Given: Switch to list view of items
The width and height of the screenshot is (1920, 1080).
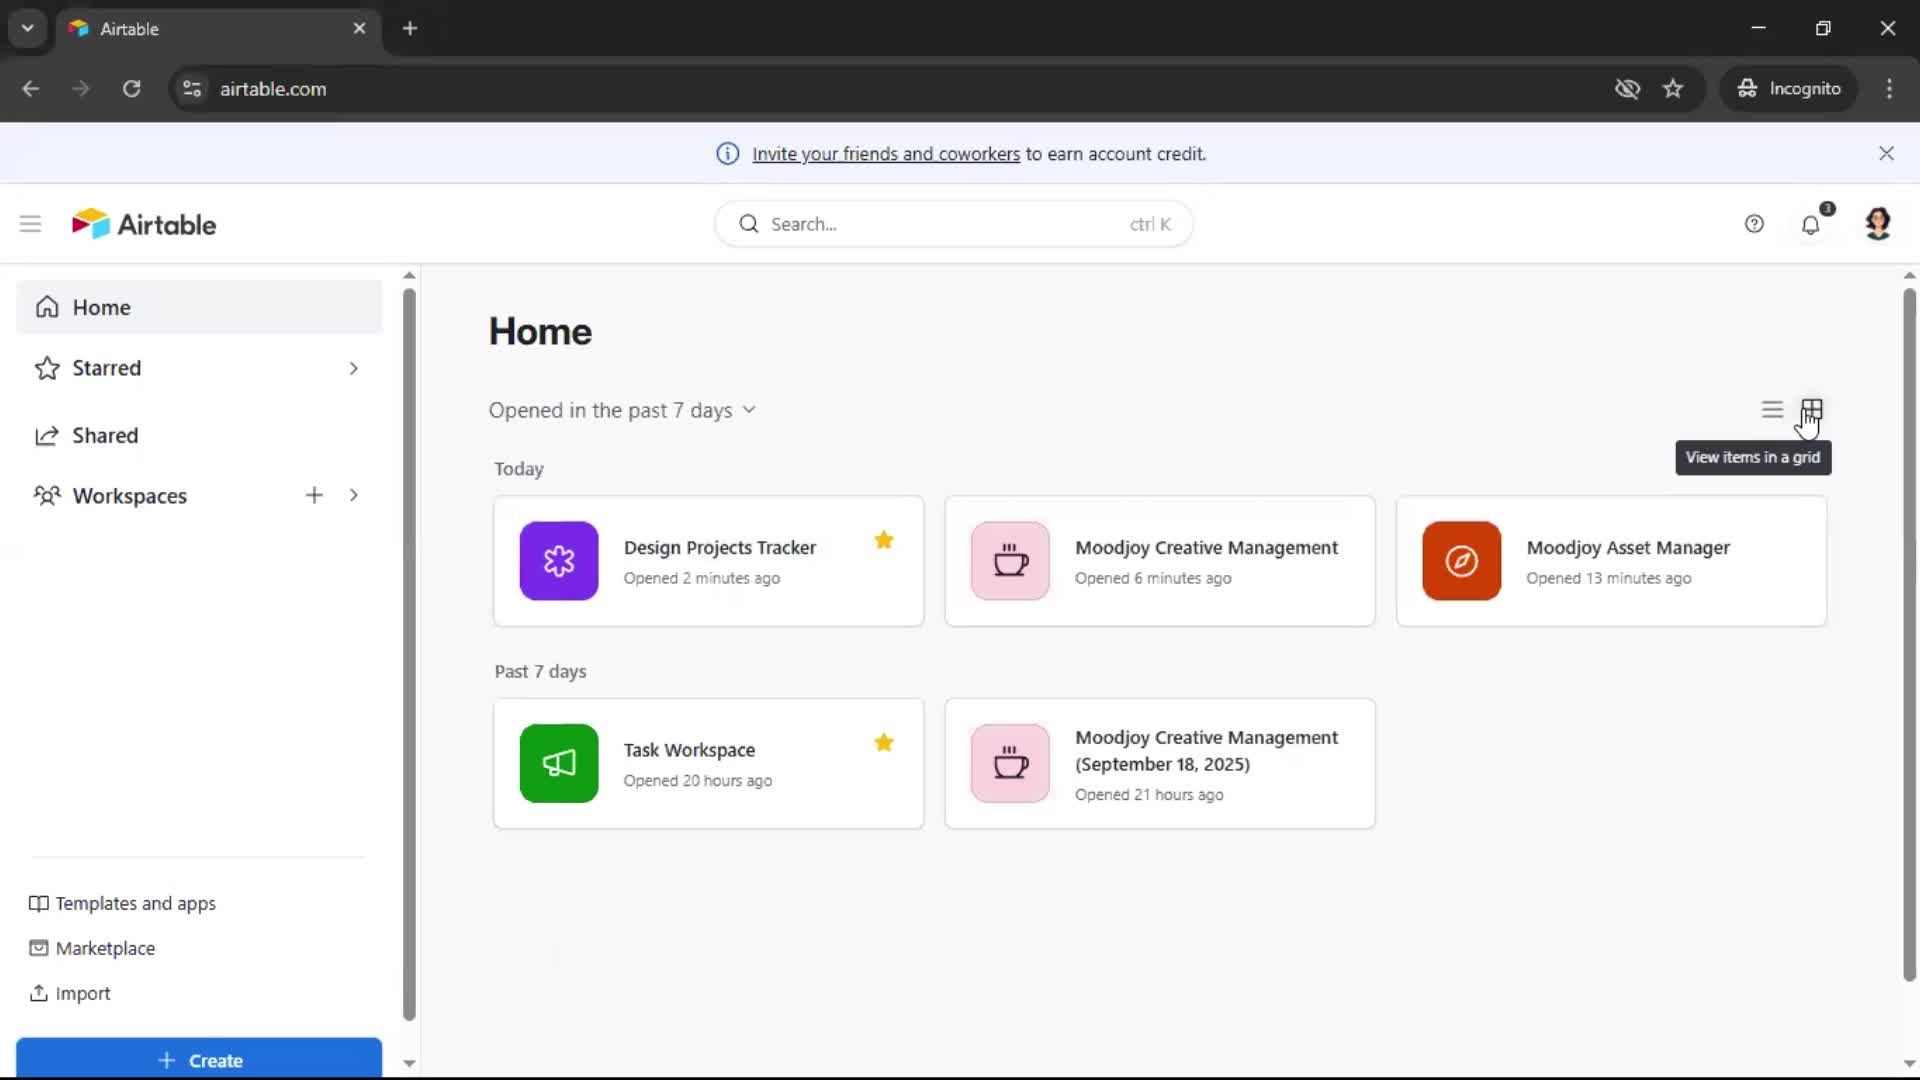Looking at the screenshot, I should tap(1772, 410).
